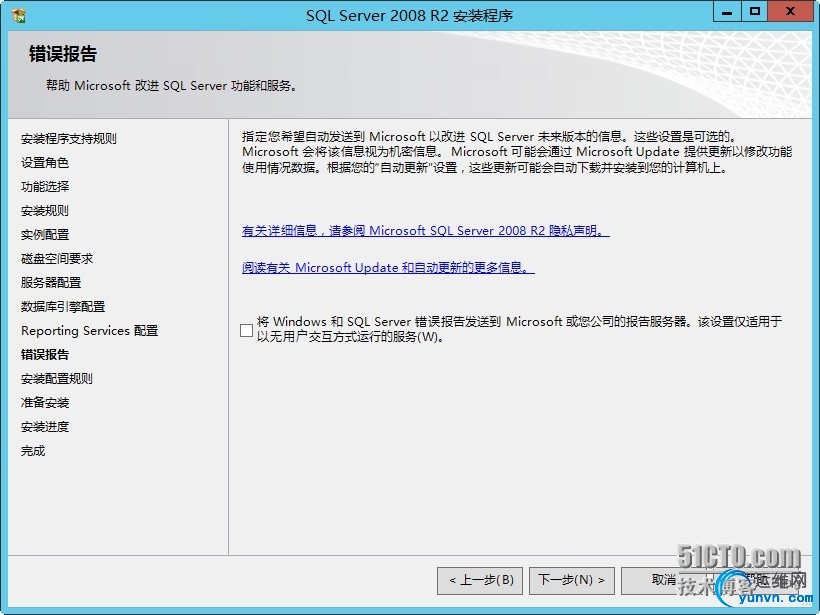Minimize the setup window

727,12
